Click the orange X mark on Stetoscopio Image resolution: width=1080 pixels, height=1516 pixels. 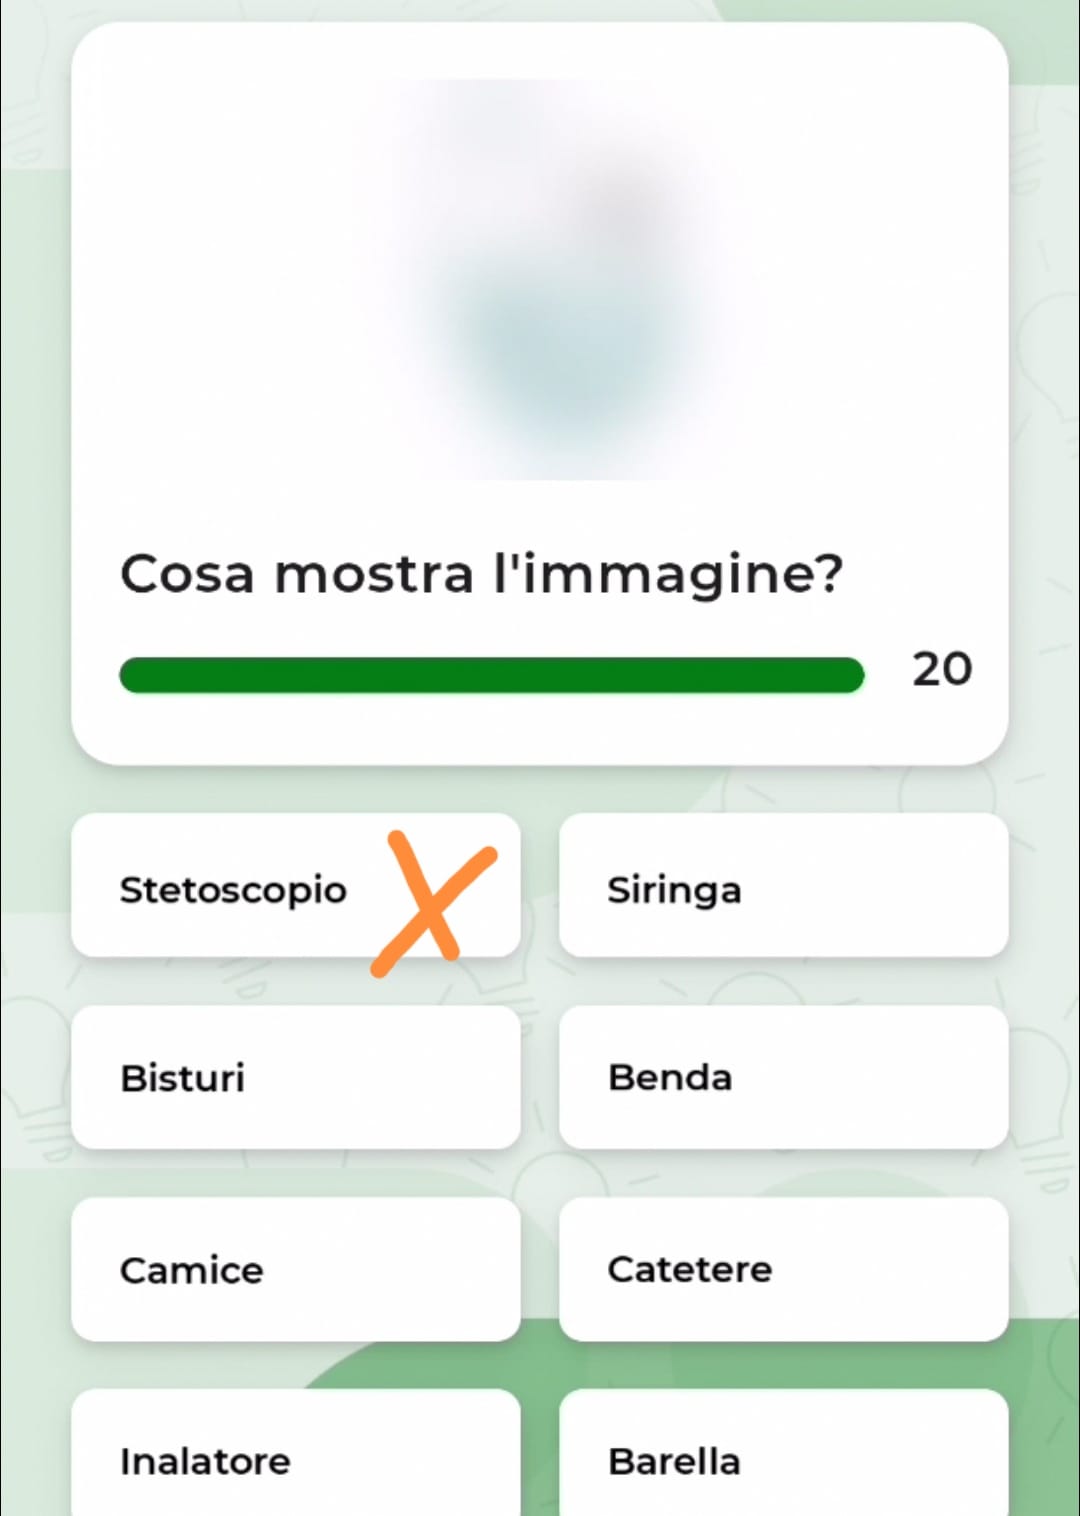(433, 903)
